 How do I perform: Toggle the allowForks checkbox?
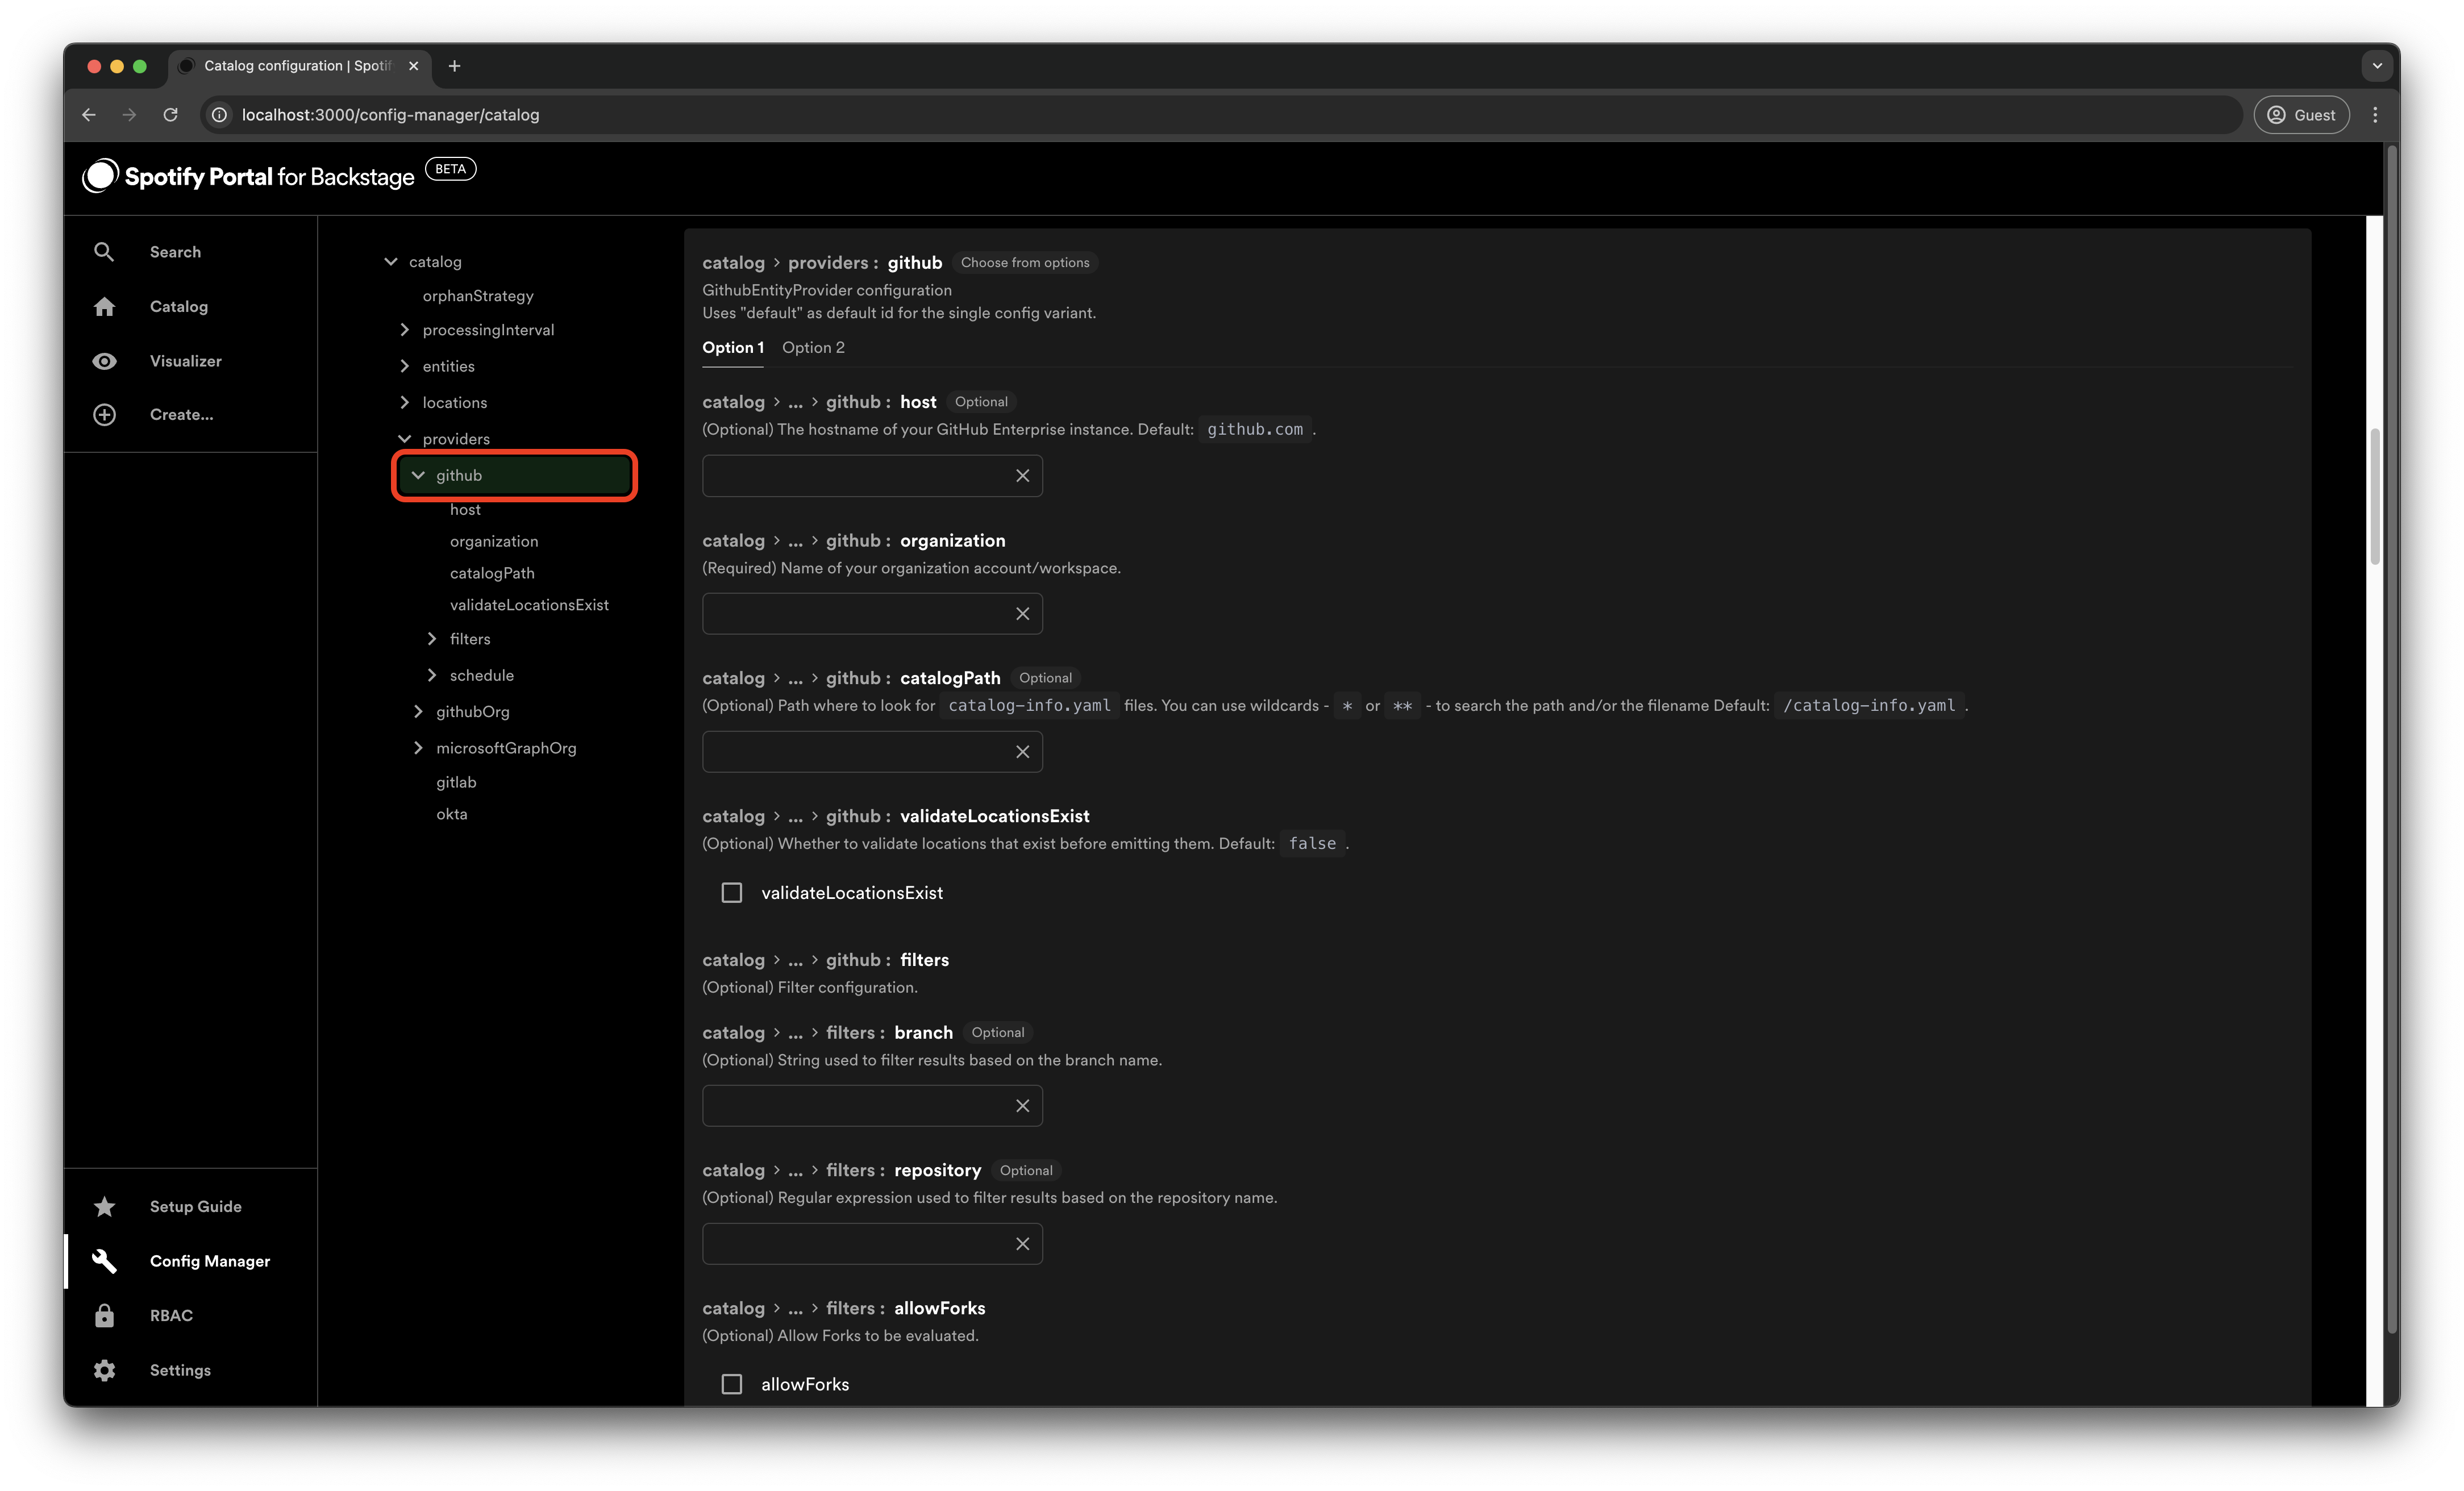732,1384
